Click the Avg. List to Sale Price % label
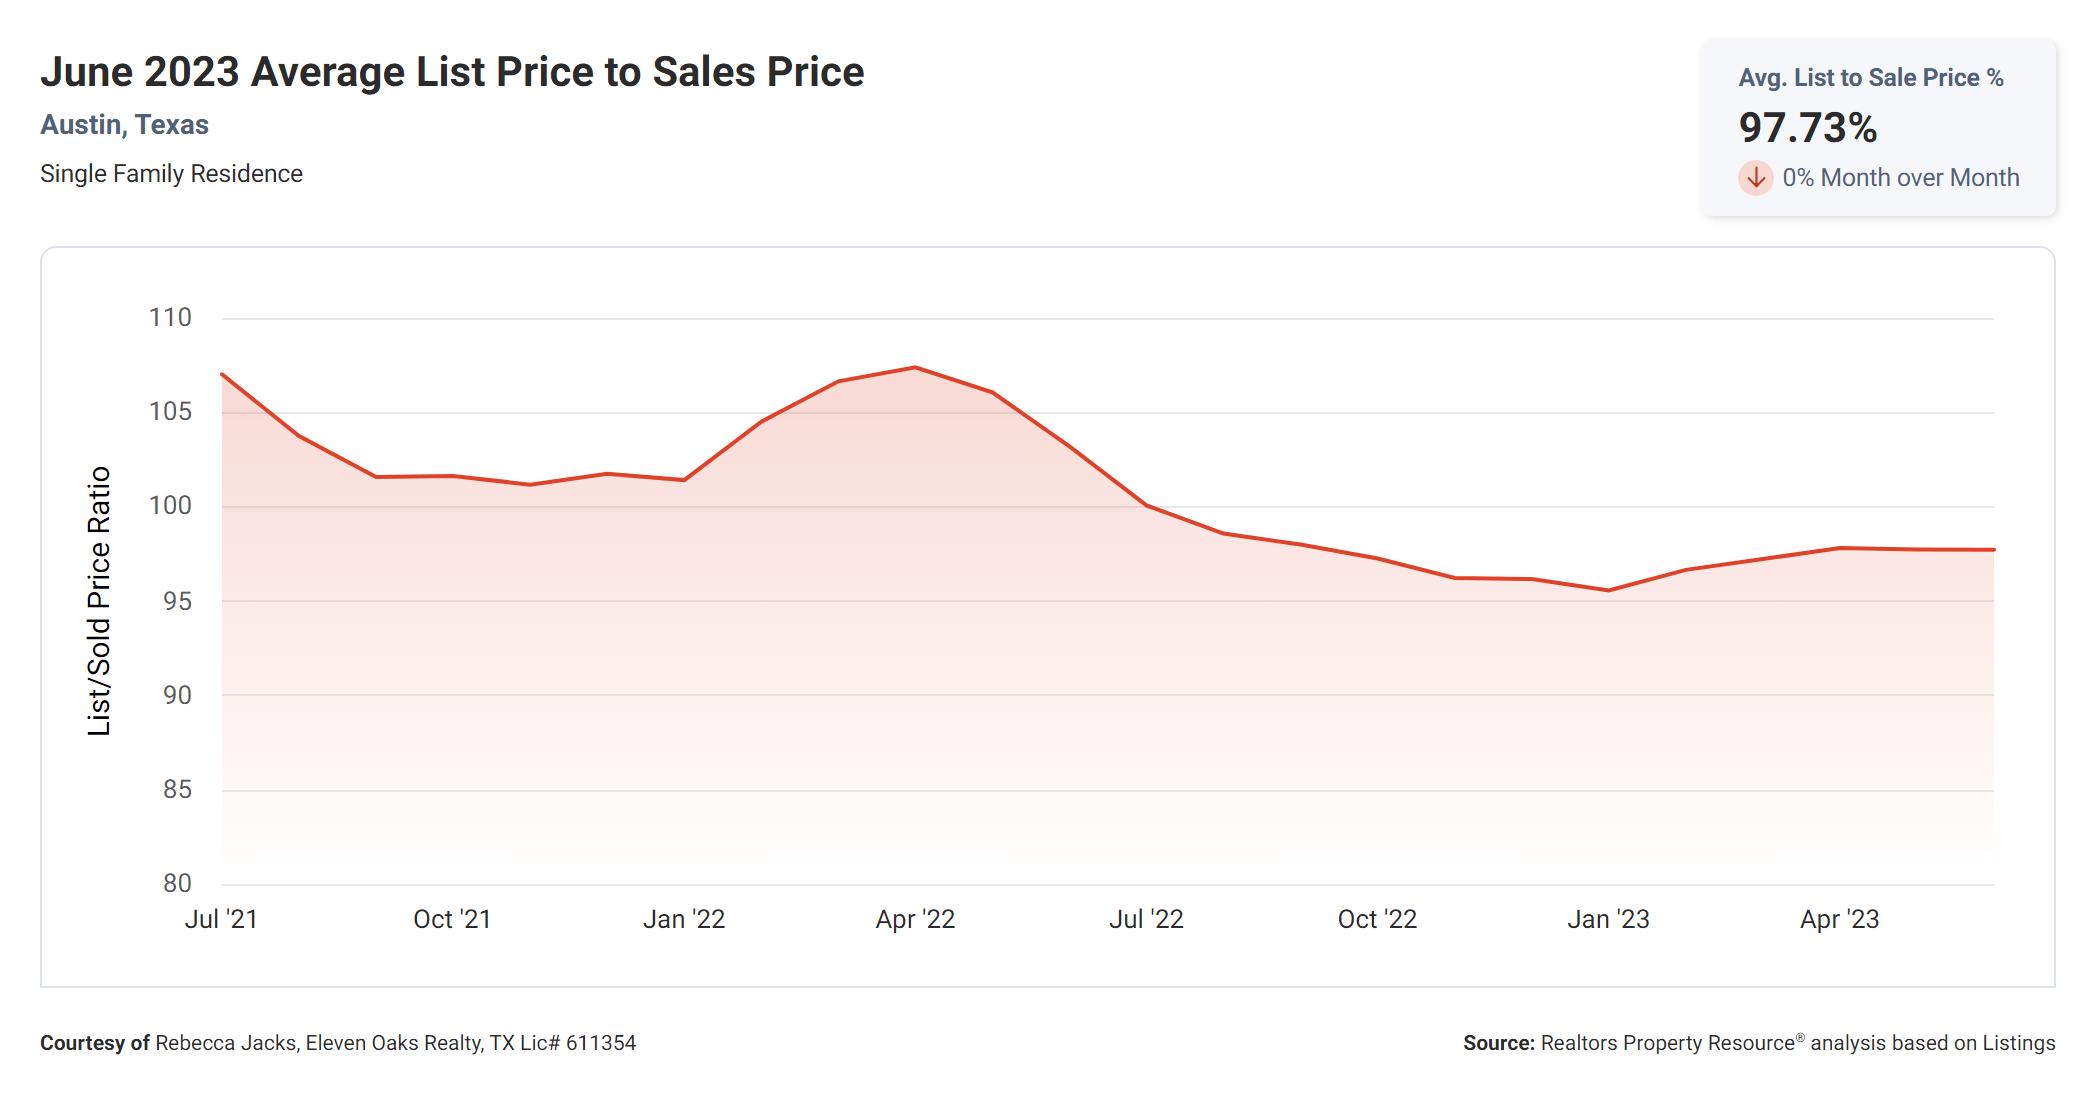 click(1870, 78)
